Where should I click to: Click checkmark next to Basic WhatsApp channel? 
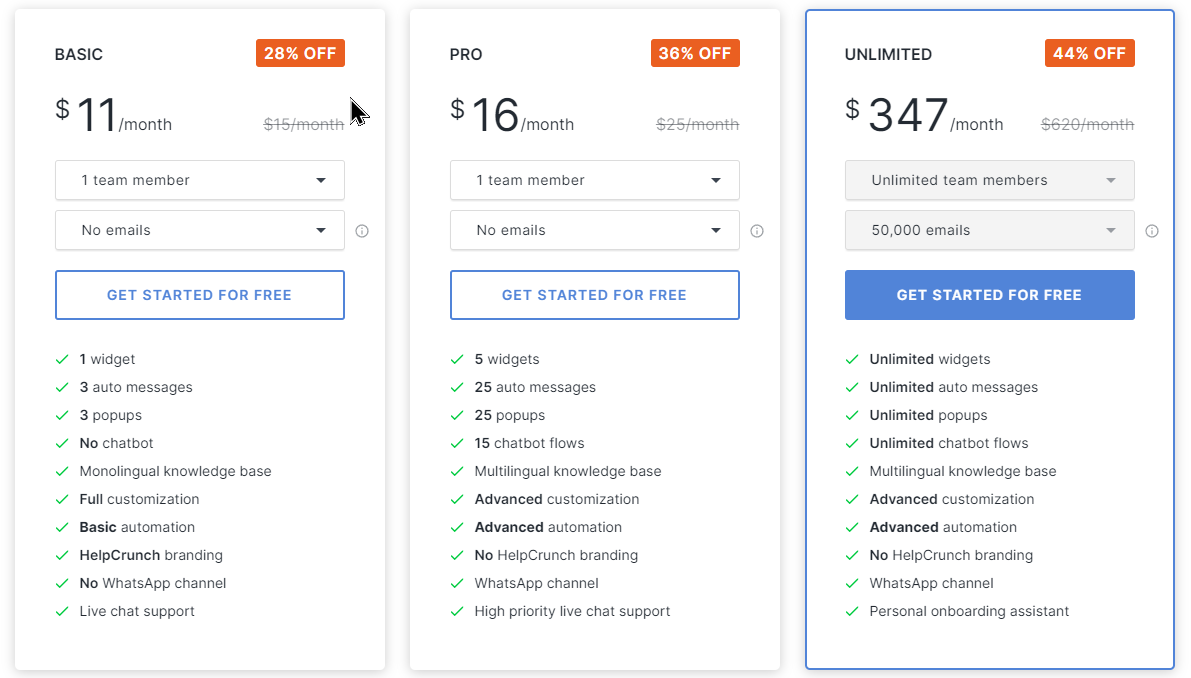(x=63, y=583)
